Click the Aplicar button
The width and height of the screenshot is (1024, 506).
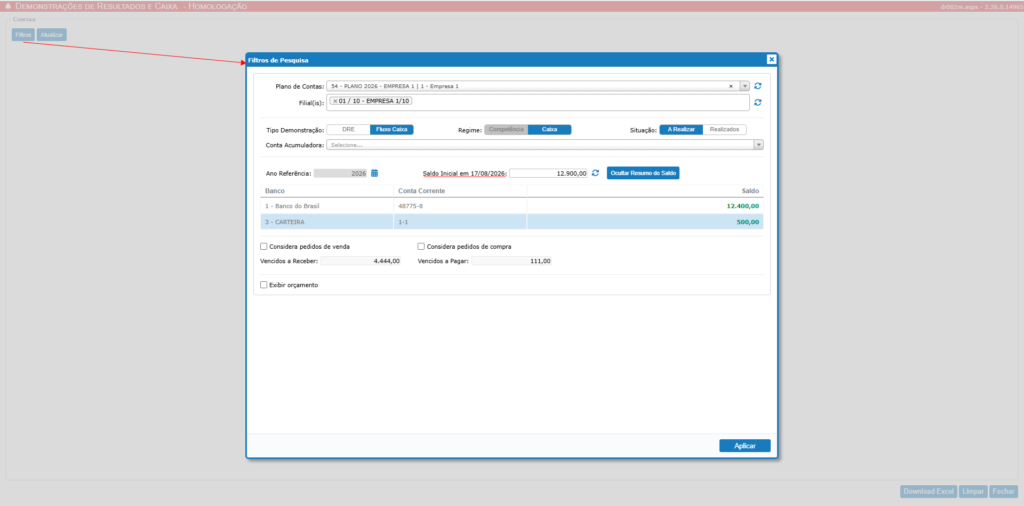pos(744,446)
